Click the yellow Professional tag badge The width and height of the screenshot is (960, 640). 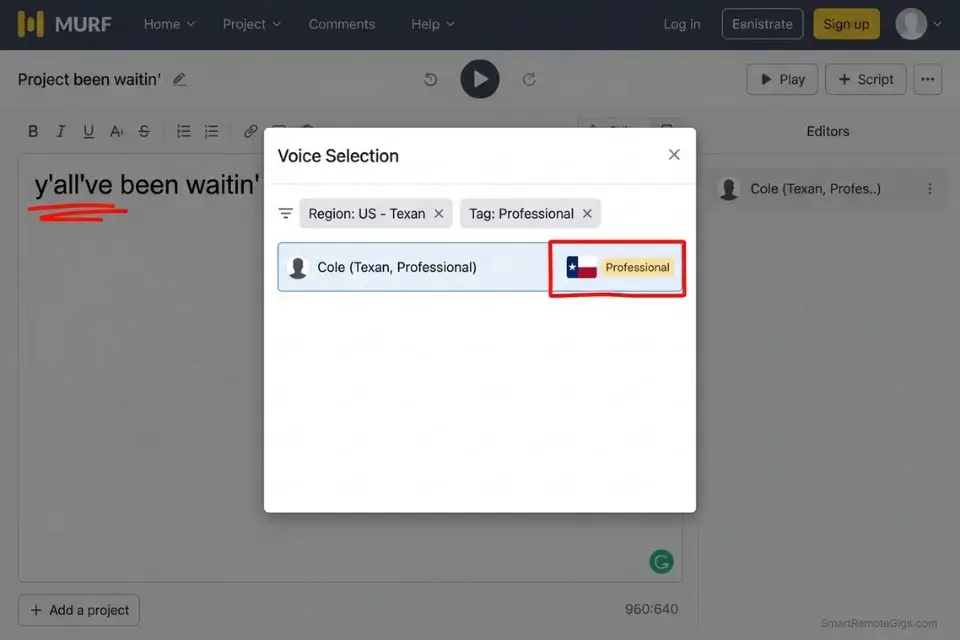point(637,267)
